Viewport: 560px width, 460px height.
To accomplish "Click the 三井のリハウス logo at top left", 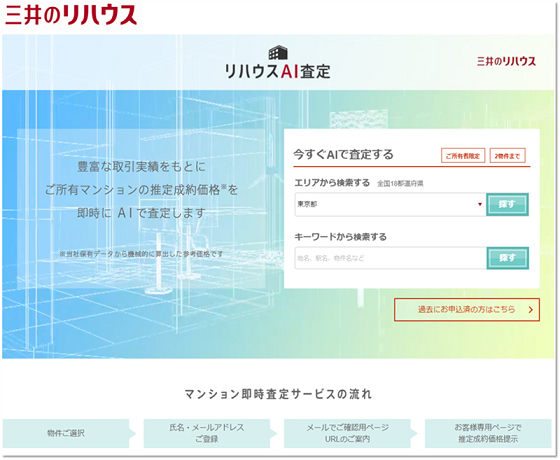I will click(71, 15).
